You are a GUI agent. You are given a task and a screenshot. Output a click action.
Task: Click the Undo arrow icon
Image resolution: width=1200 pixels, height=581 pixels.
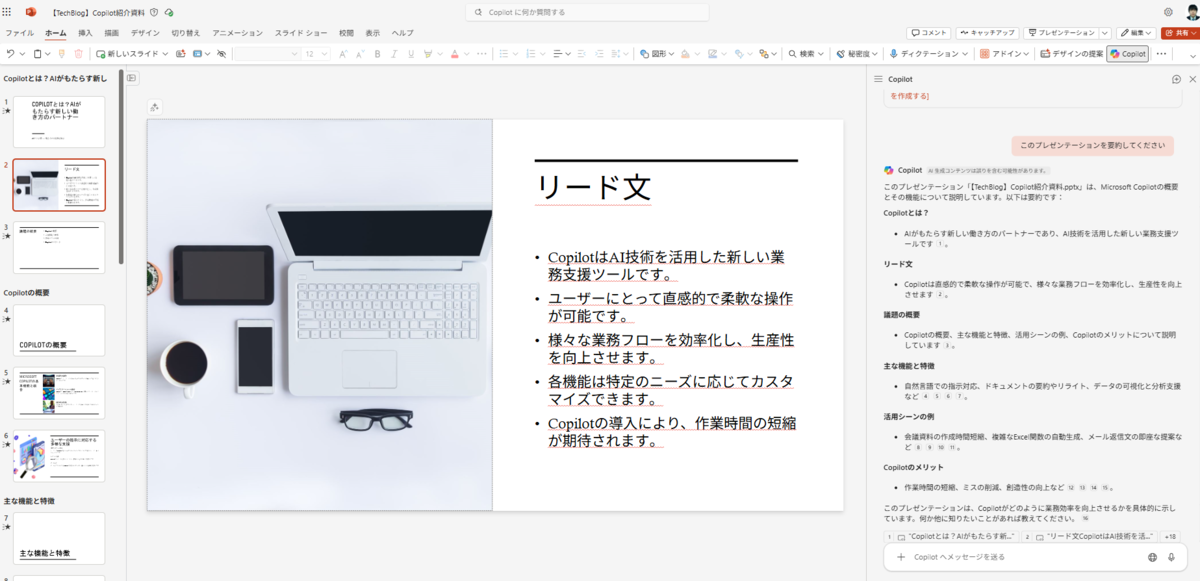click(10, 54)
